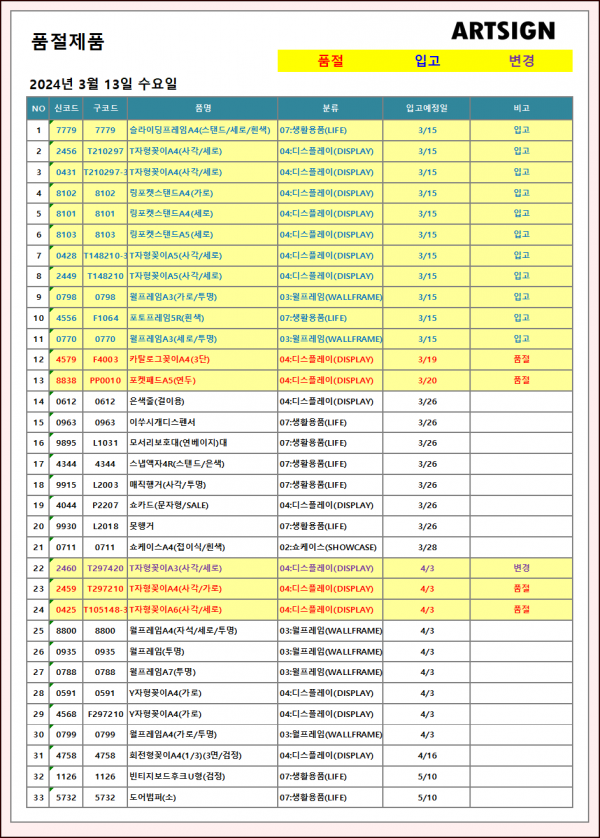Select the blue 입고 legend cell at the top
Viewport: 600px width, 838px height.
coord(427,61)
